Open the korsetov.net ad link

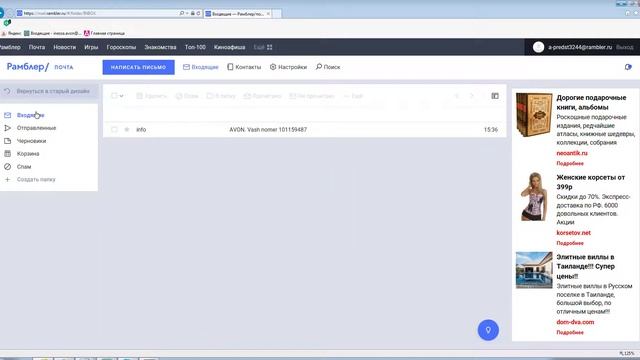(573, 233)
